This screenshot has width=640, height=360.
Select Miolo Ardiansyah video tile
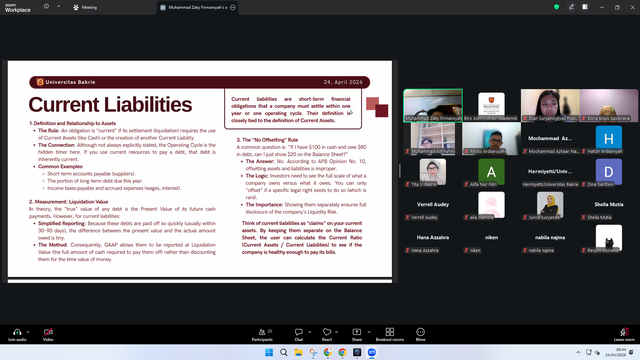[x=491, y=139]
